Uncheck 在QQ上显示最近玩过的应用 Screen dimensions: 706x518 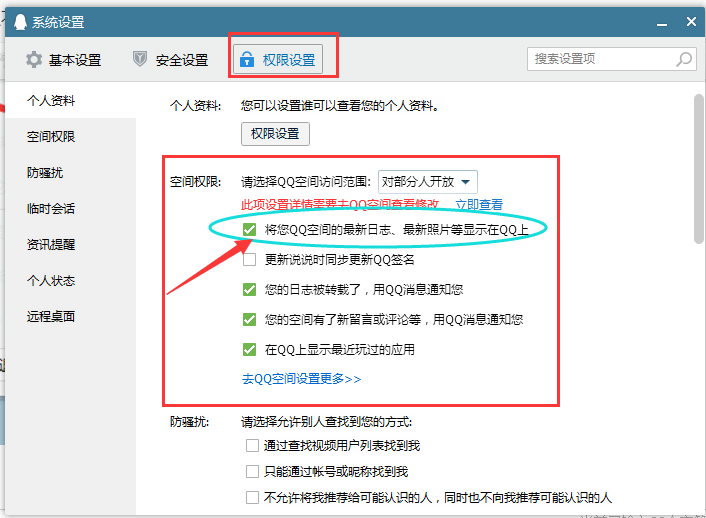(x=249, y=350)
